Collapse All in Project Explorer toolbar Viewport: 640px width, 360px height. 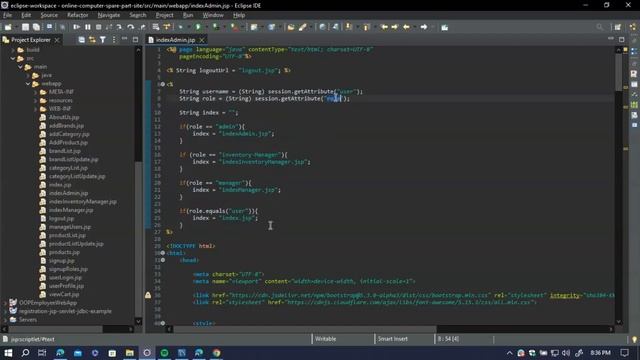[x=82, y=40]
